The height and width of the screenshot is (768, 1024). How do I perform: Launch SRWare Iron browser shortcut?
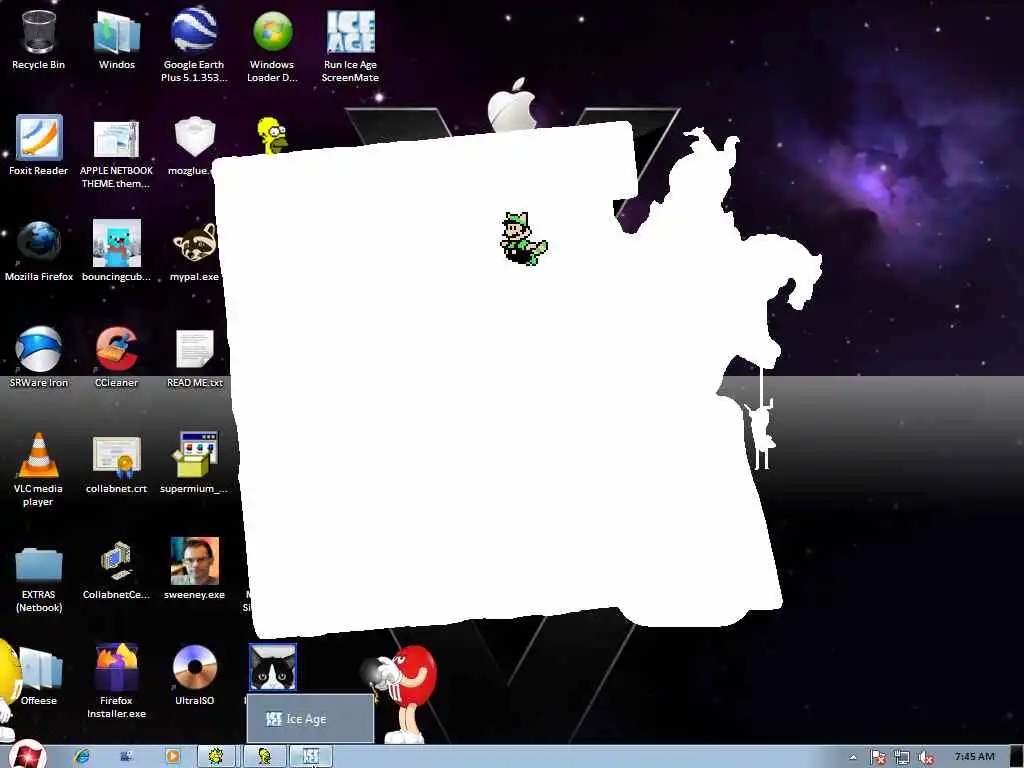39,357
